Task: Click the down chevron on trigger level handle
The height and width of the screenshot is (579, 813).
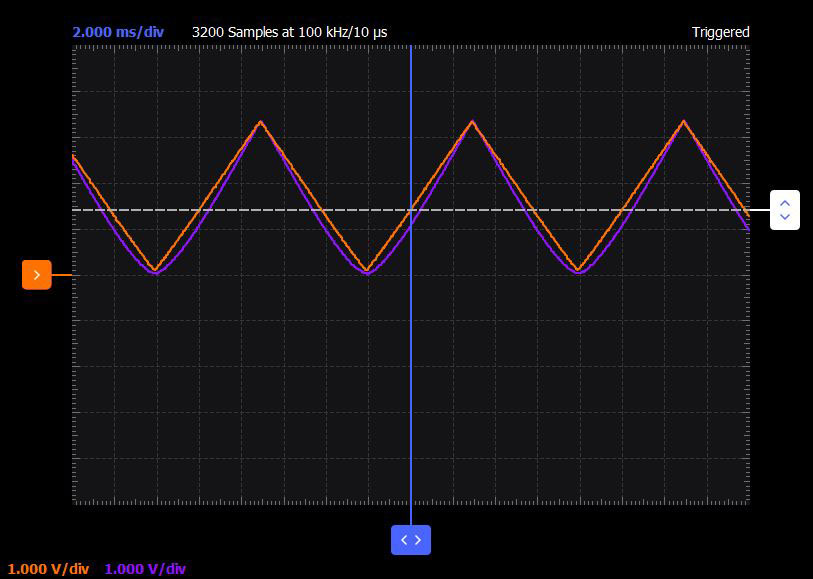Action: 785,217
